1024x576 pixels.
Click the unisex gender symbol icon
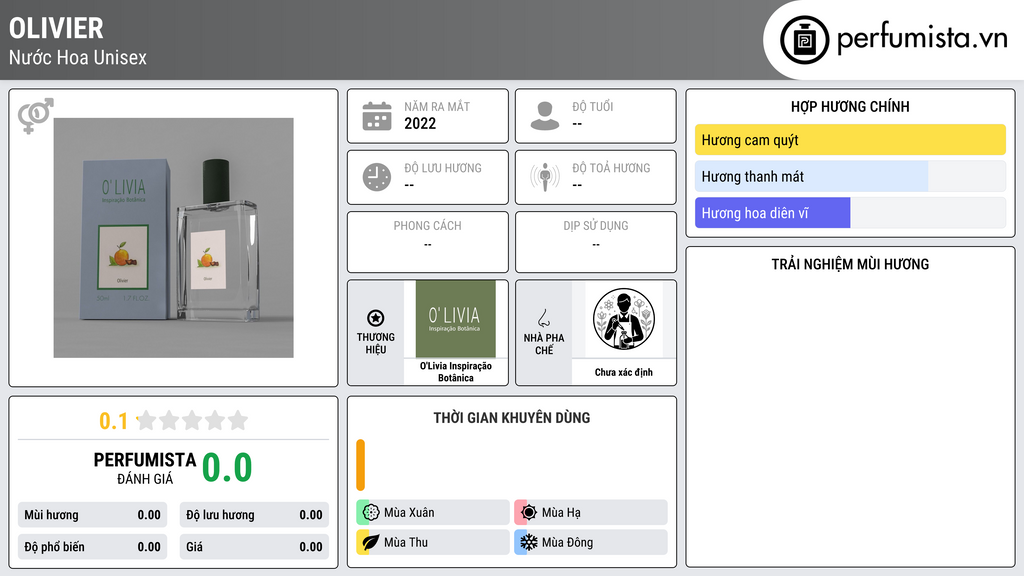(x=35, y=116)
